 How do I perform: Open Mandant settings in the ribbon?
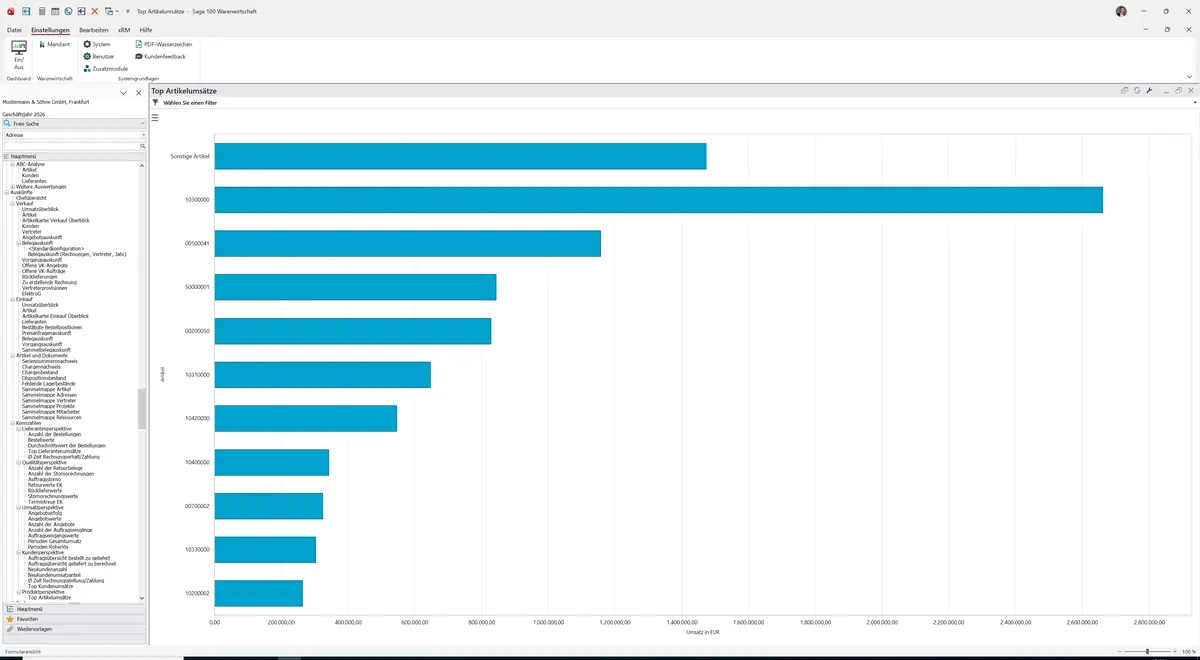pos(55,44)
